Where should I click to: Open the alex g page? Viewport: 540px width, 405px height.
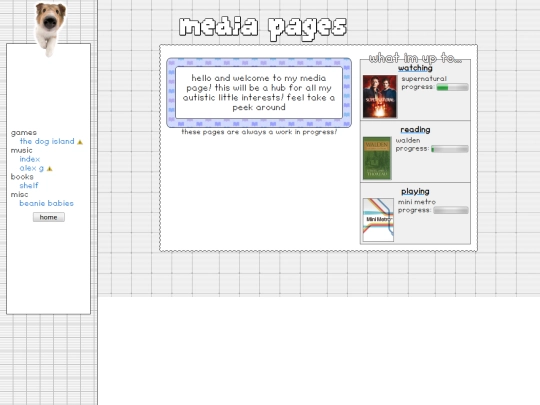click(32, 168)
